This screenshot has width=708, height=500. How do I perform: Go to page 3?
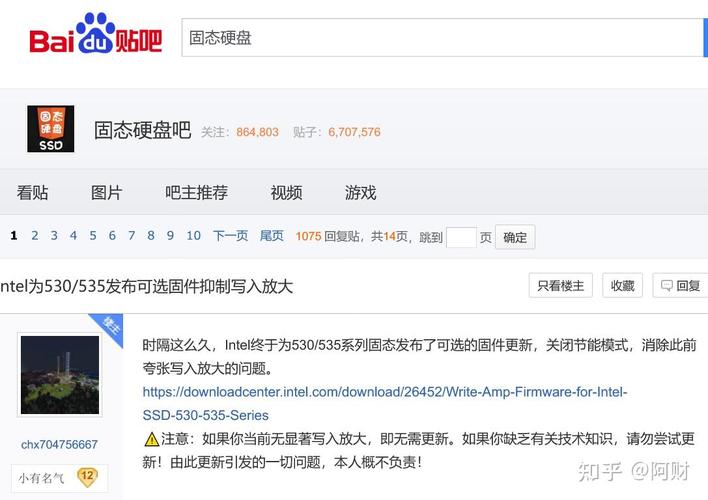[54, 236]
